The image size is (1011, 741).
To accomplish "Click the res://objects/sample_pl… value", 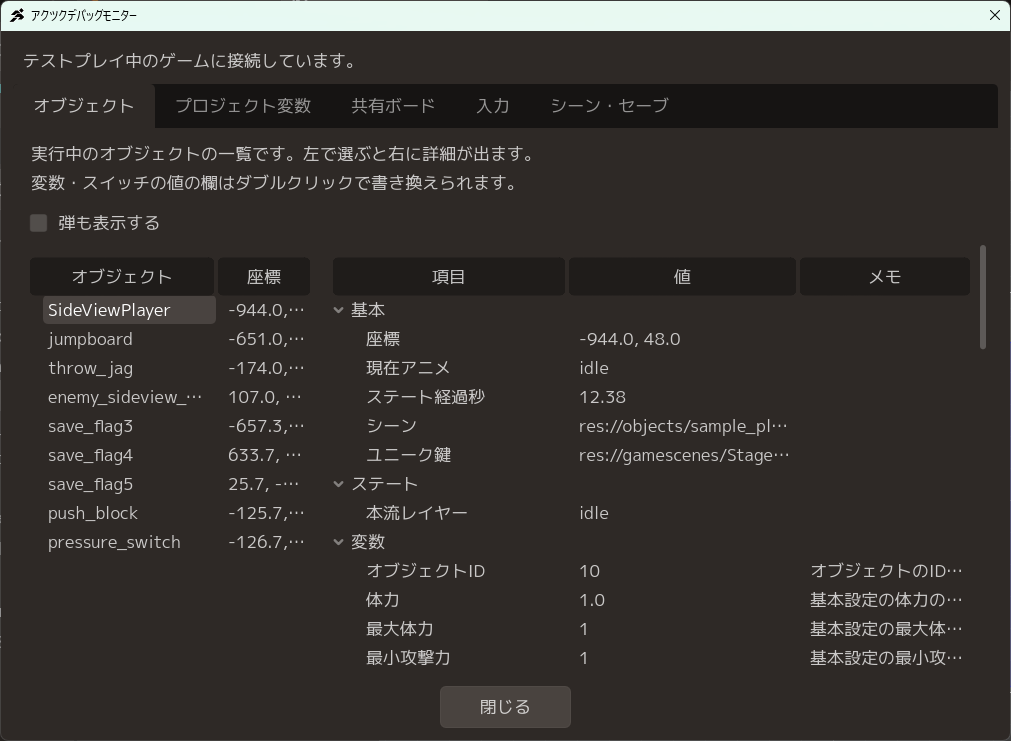I will tap(683, 426).
